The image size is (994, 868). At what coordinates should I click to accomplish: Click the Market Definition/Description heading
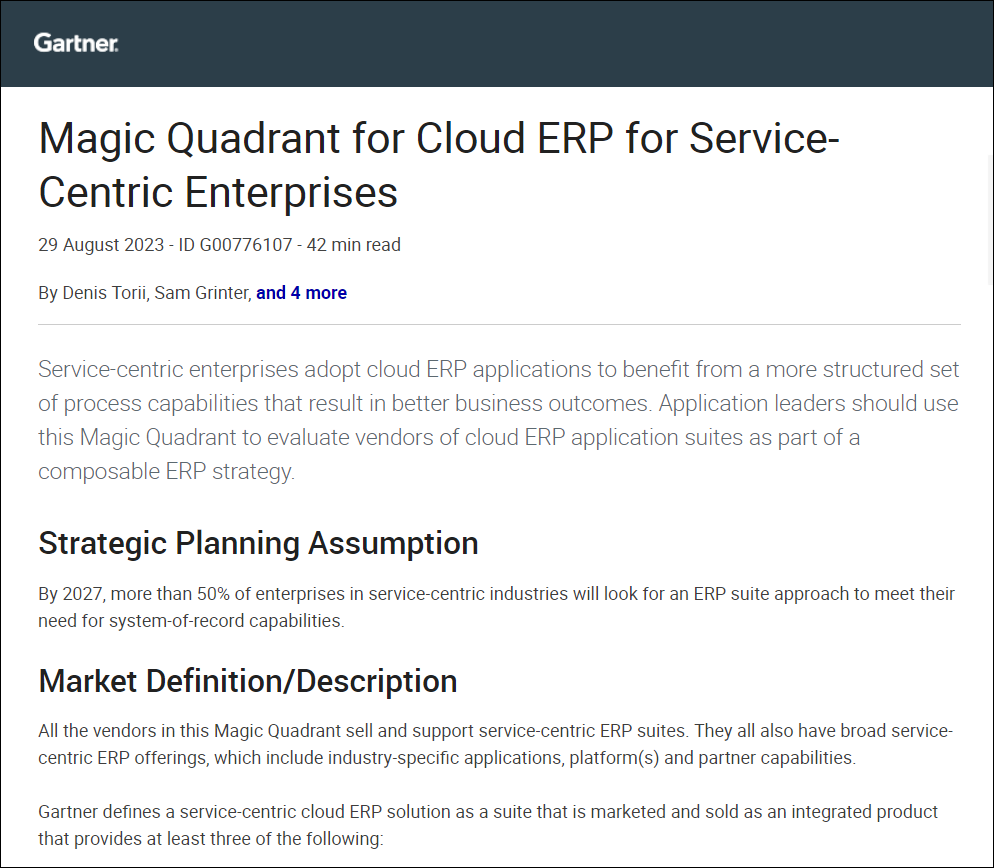[x=248, y=681]
